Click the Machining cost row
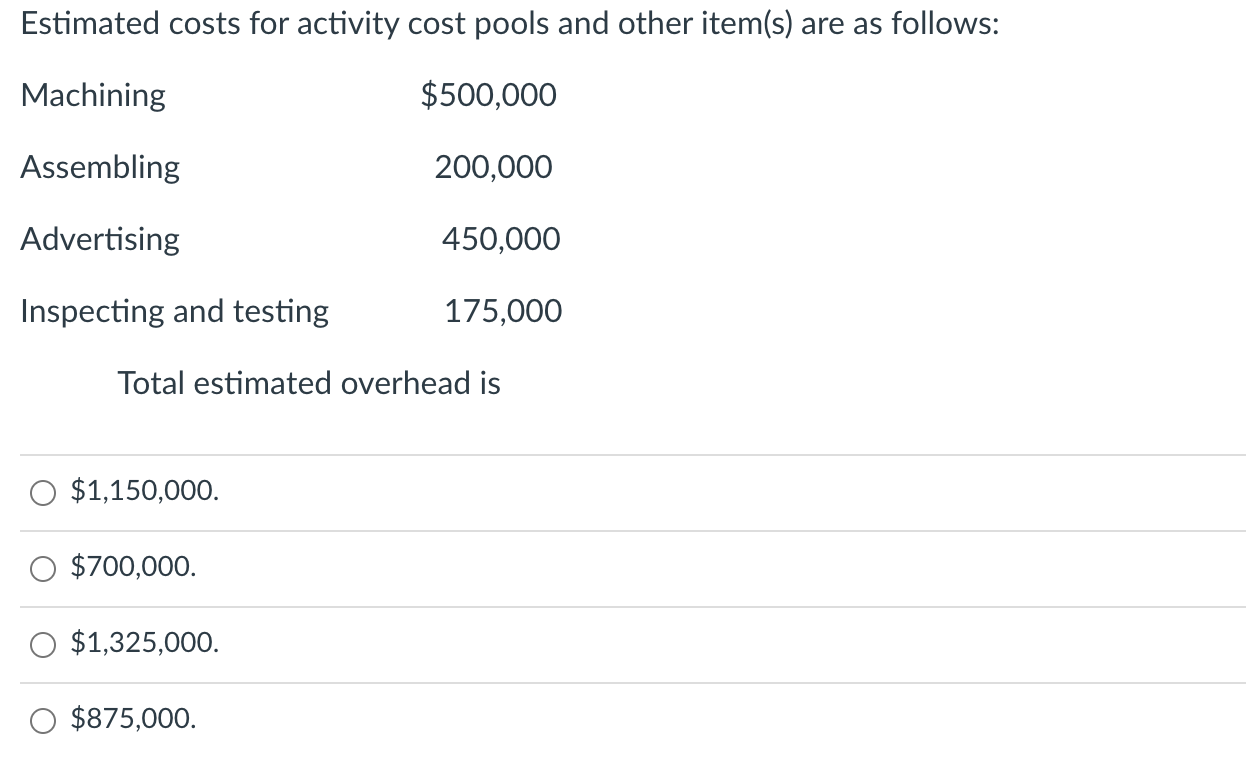The image size is (1246, 778). point(93,96)
